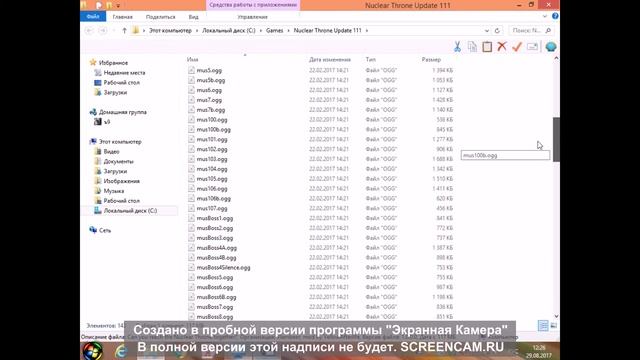Select Этот компьютер in navigation pane
Screen dimensions: 640x360
pyautogui.click(x=120, y=142)
